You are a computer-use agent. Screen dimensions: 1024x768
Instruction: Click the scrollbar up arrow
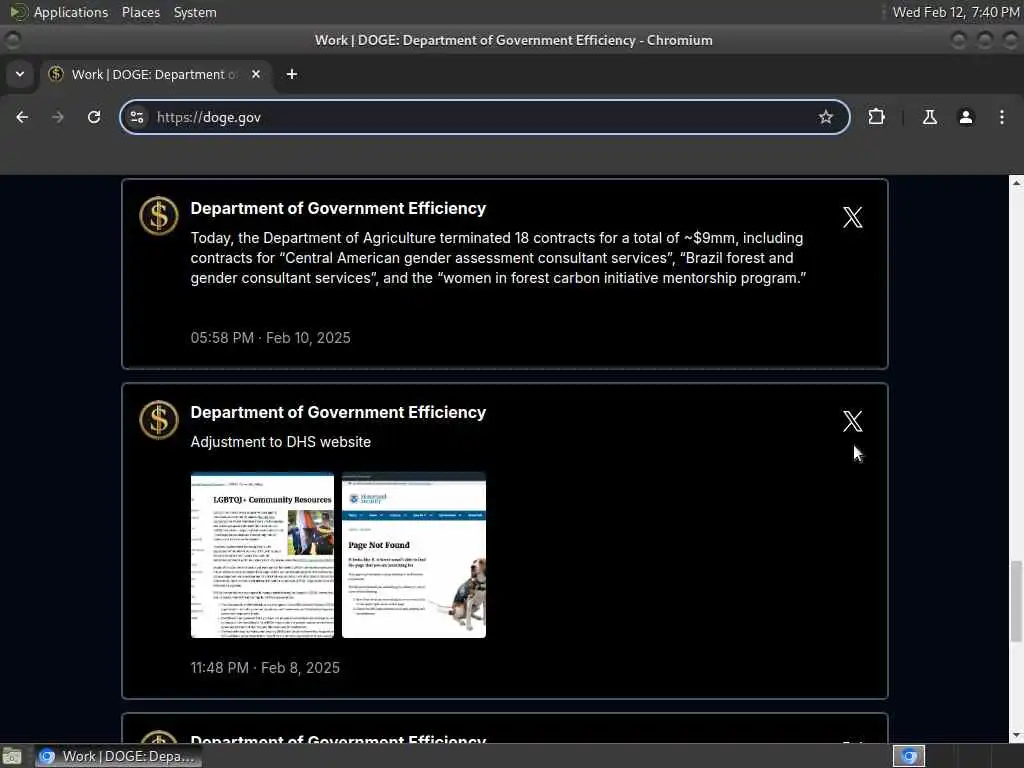[1016, 183]
